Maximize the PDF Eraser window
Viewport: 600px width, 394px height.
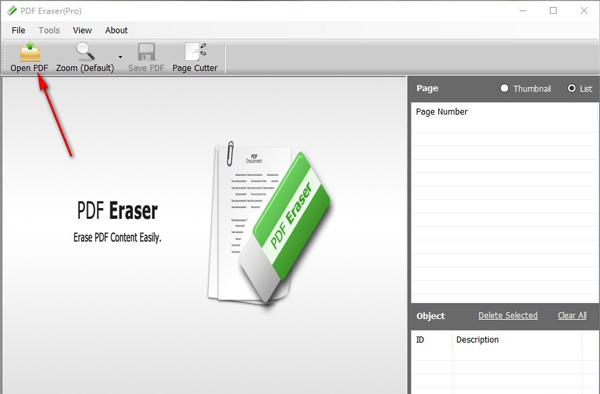tap(553, 11)
